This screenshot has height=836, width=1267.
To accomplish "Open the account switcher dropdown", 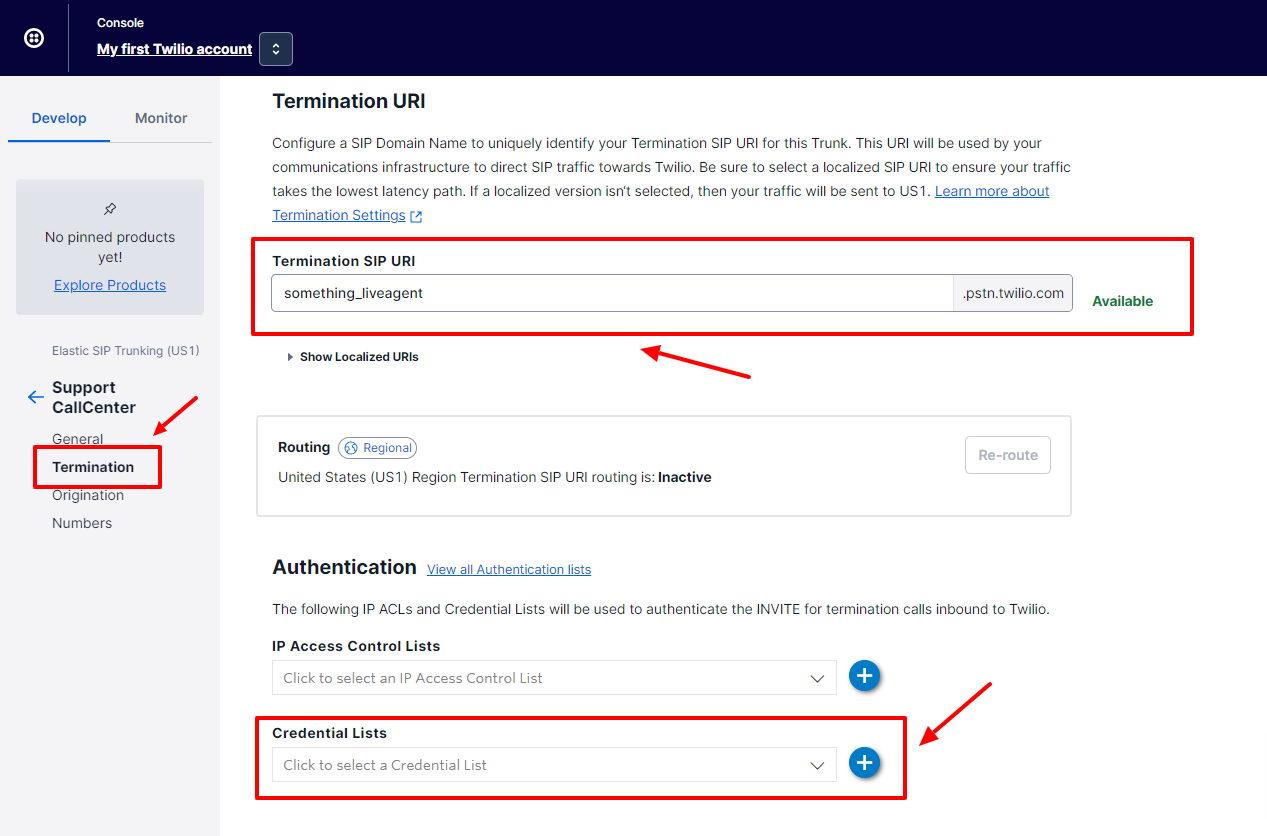I will pyautogui.click(x=276, y=49).
